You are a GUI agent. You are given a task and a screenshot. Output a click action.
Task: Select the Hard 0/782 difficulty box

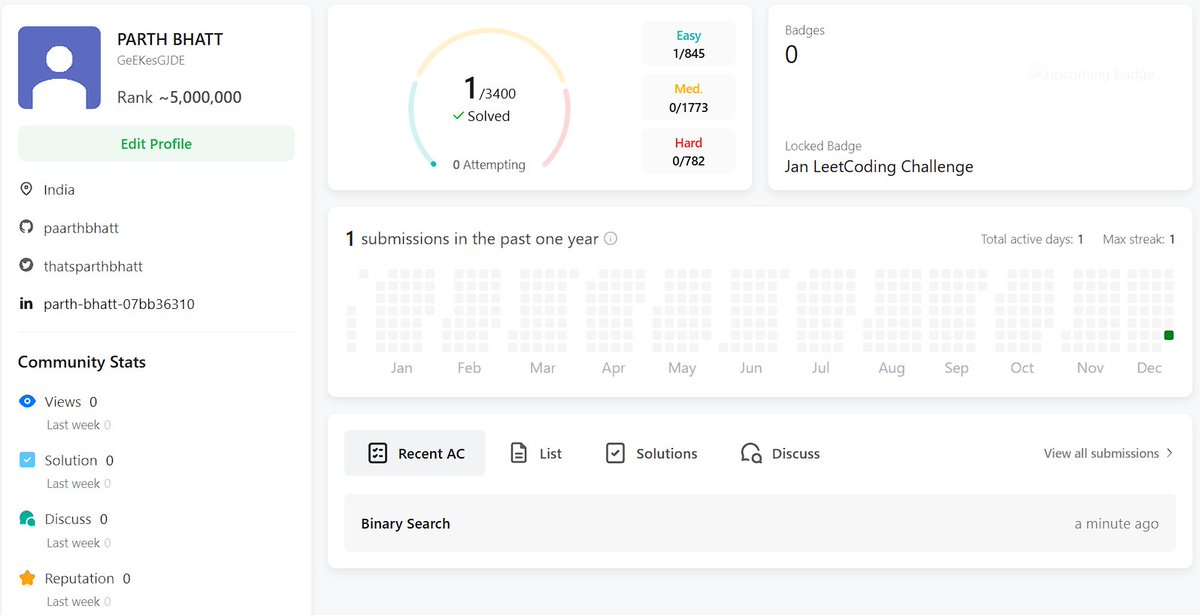[688, 151]
